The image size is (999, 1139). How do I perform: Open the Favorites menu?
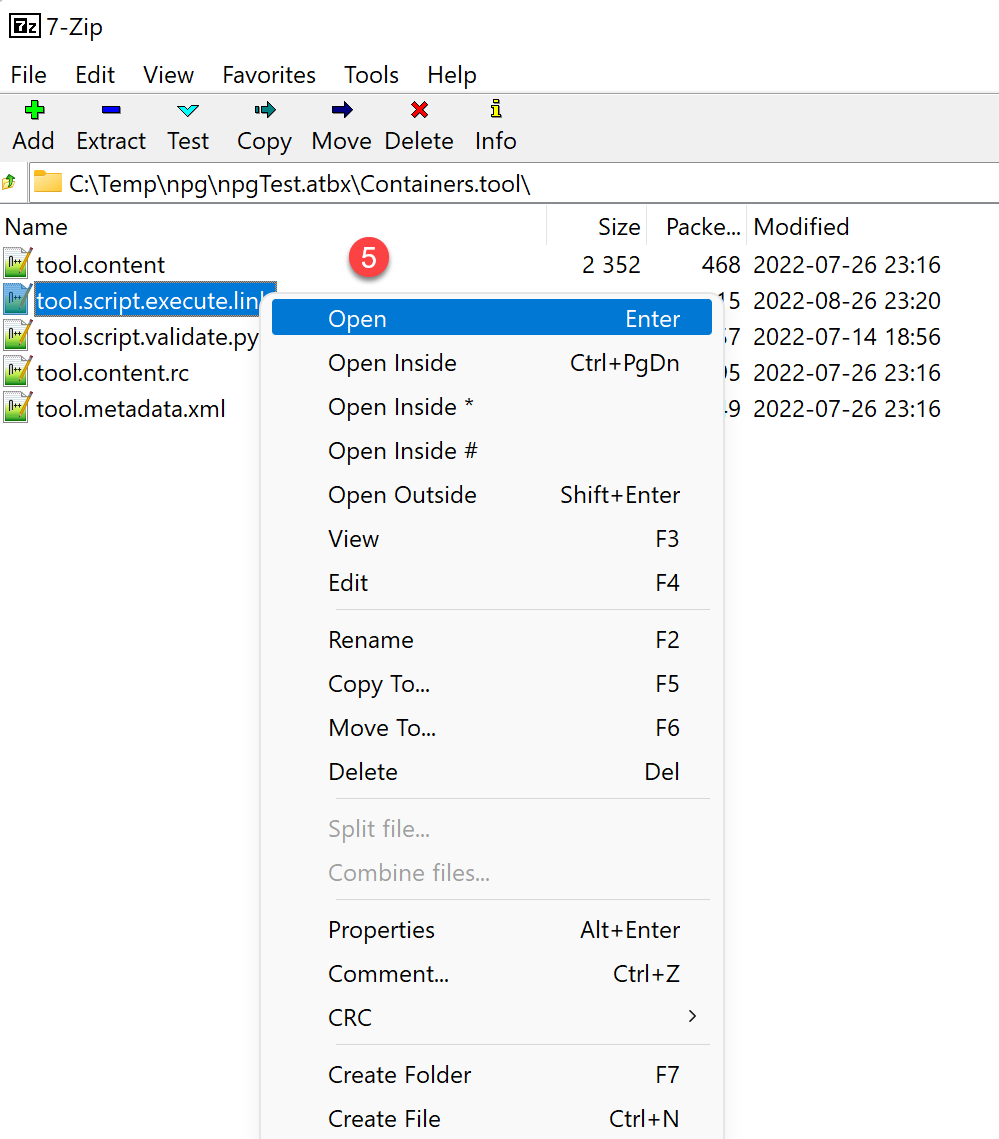pyautogui.click(x=269, y=75)
